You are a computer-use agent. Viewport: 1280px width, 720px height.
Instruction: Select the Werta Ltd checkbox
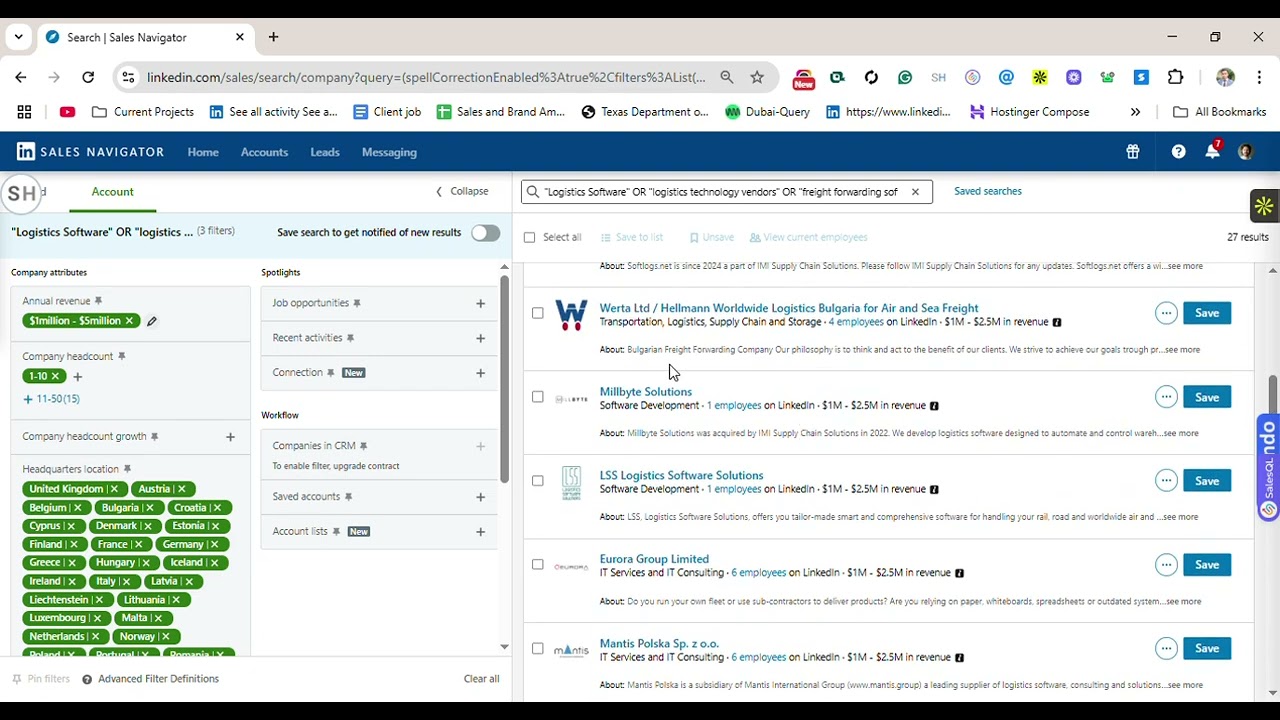pos(538,313)
